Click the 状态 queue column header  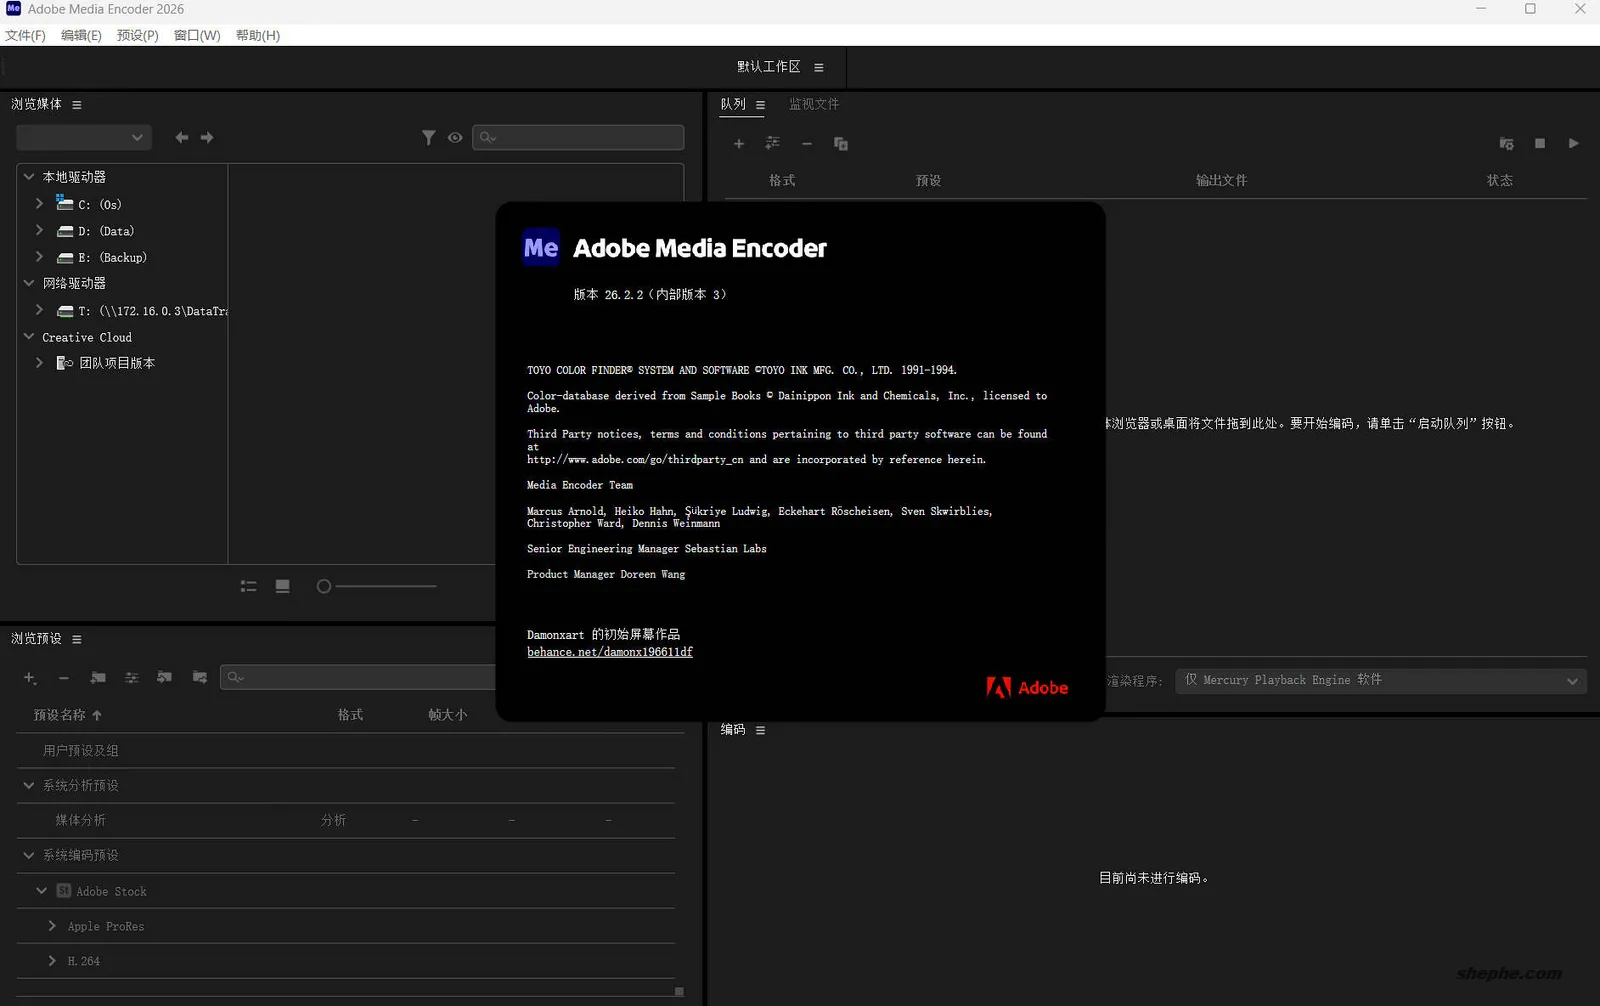[1499, 181]
